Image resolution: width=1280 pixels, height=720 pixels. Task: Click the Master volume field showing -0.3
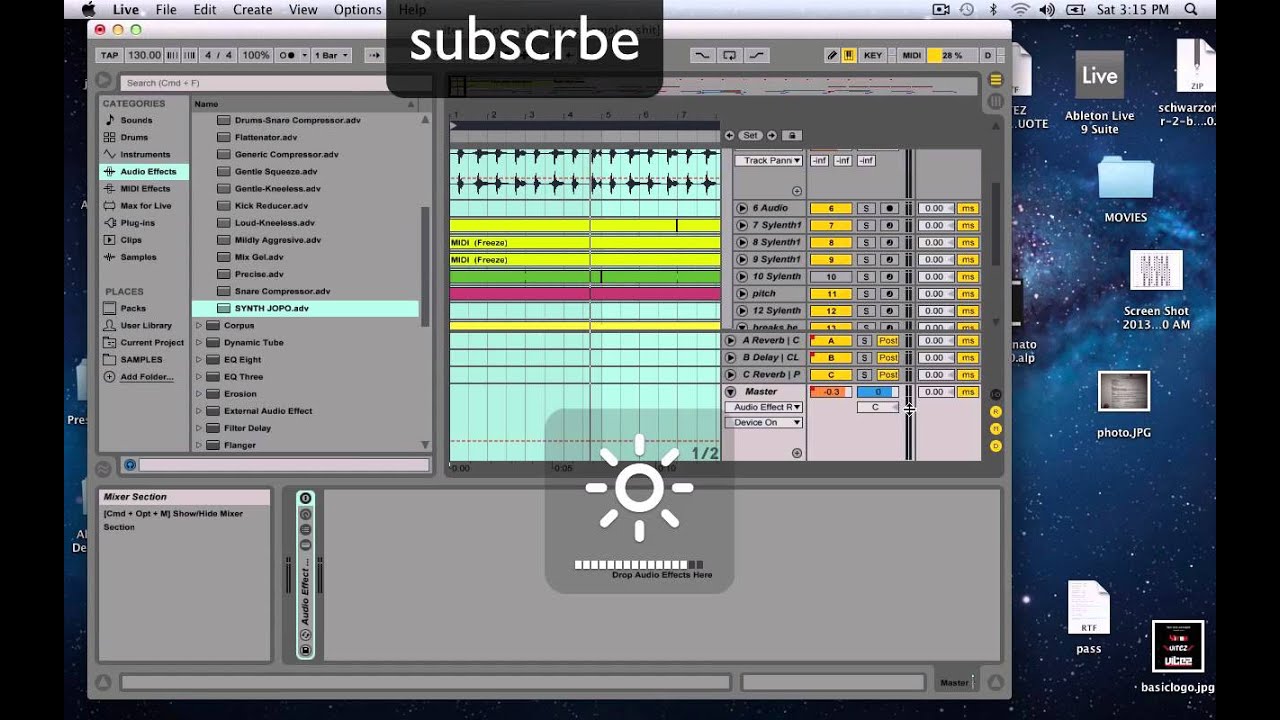click(x=830, y=391)
